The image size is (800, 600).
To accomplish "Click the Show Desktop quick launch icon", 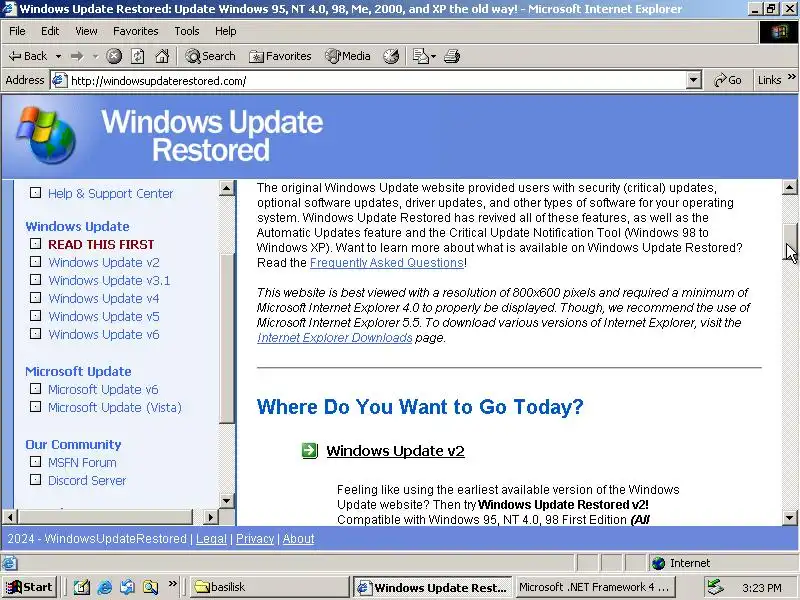I will 81,588.
